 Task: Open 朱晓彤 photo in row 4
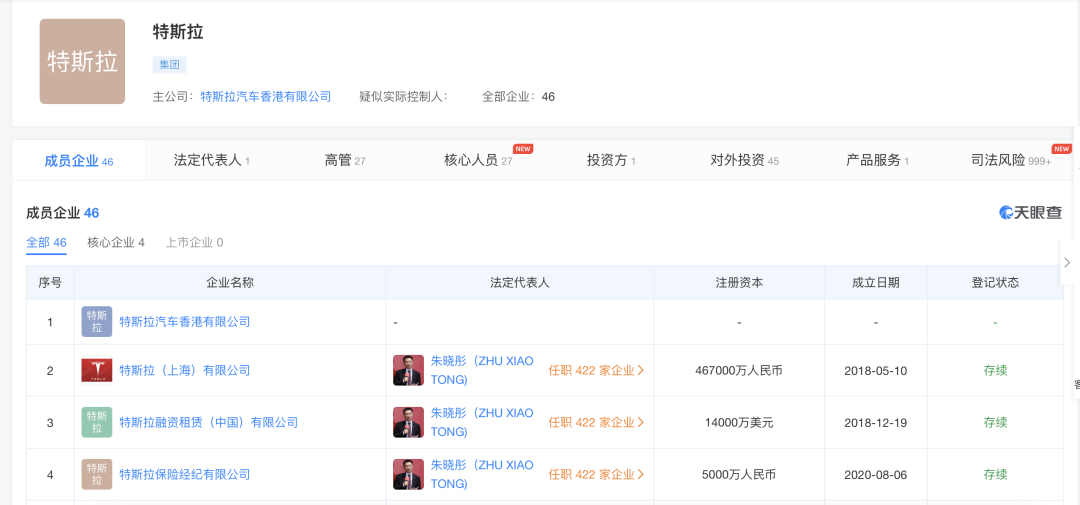pos(408,474)
